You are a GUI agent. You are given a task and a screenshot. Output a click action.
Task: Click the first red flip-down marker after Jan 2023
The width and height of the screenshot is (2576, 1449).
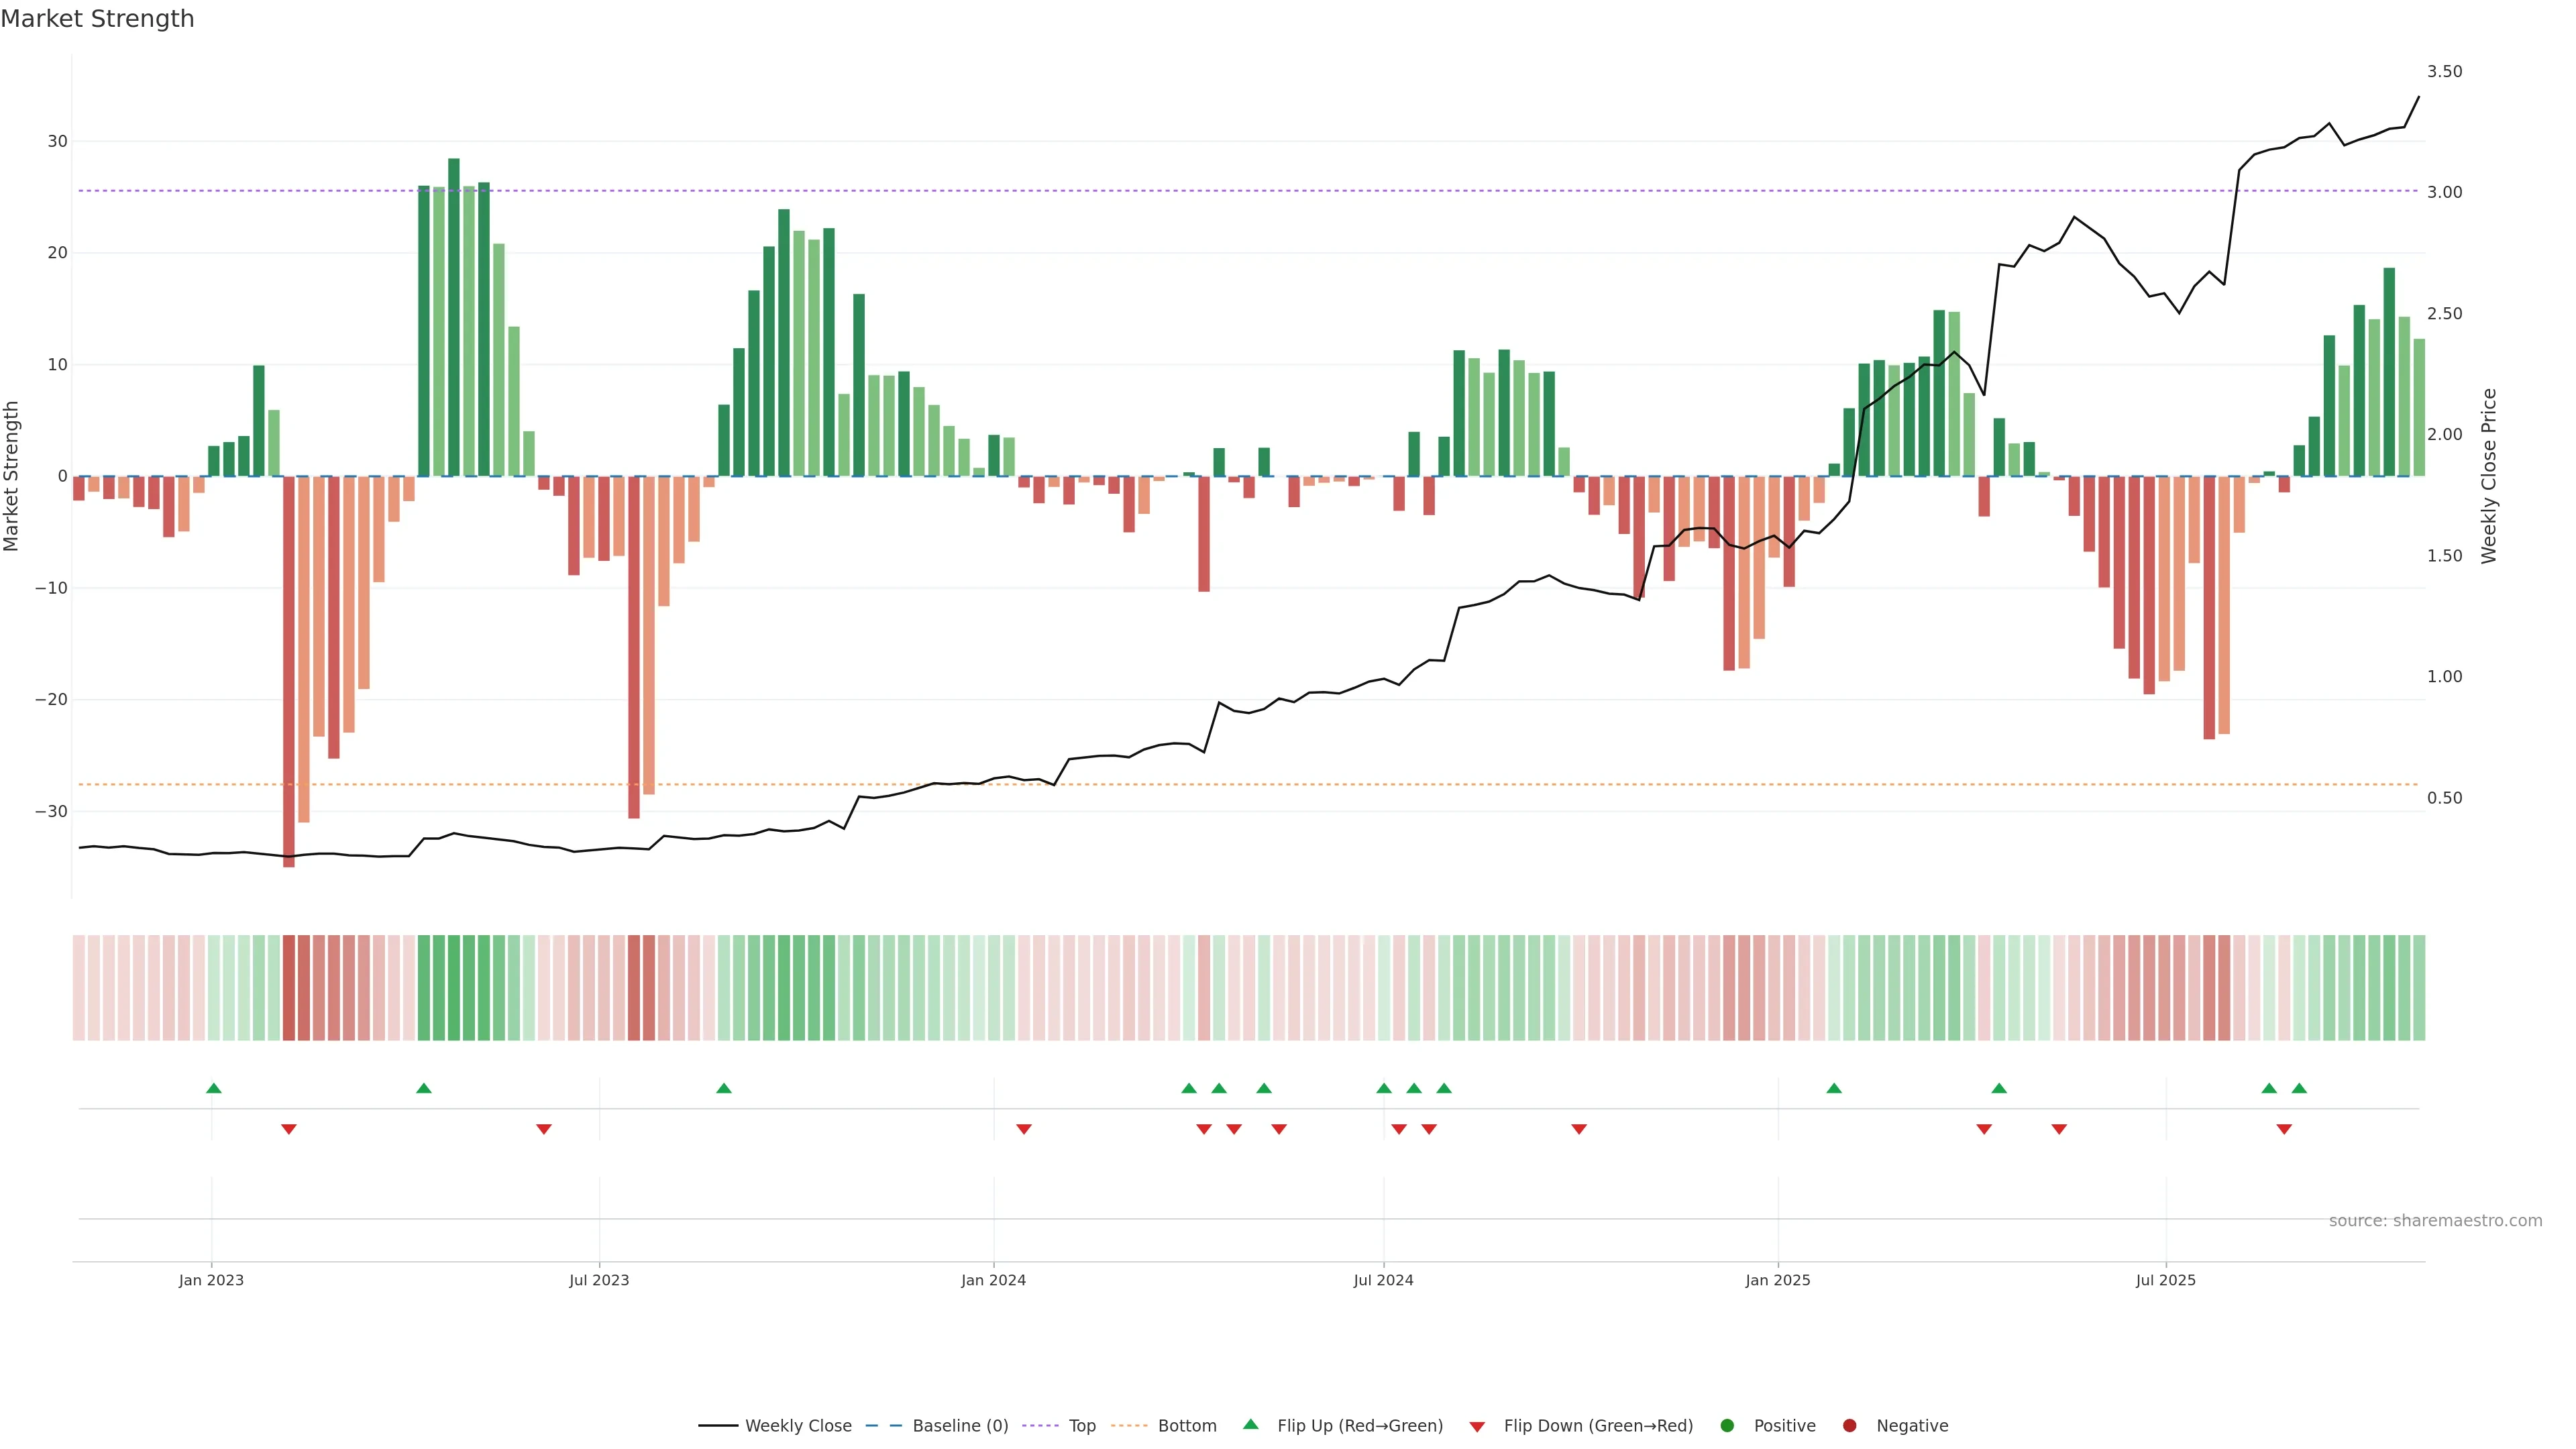[289, 1129]
